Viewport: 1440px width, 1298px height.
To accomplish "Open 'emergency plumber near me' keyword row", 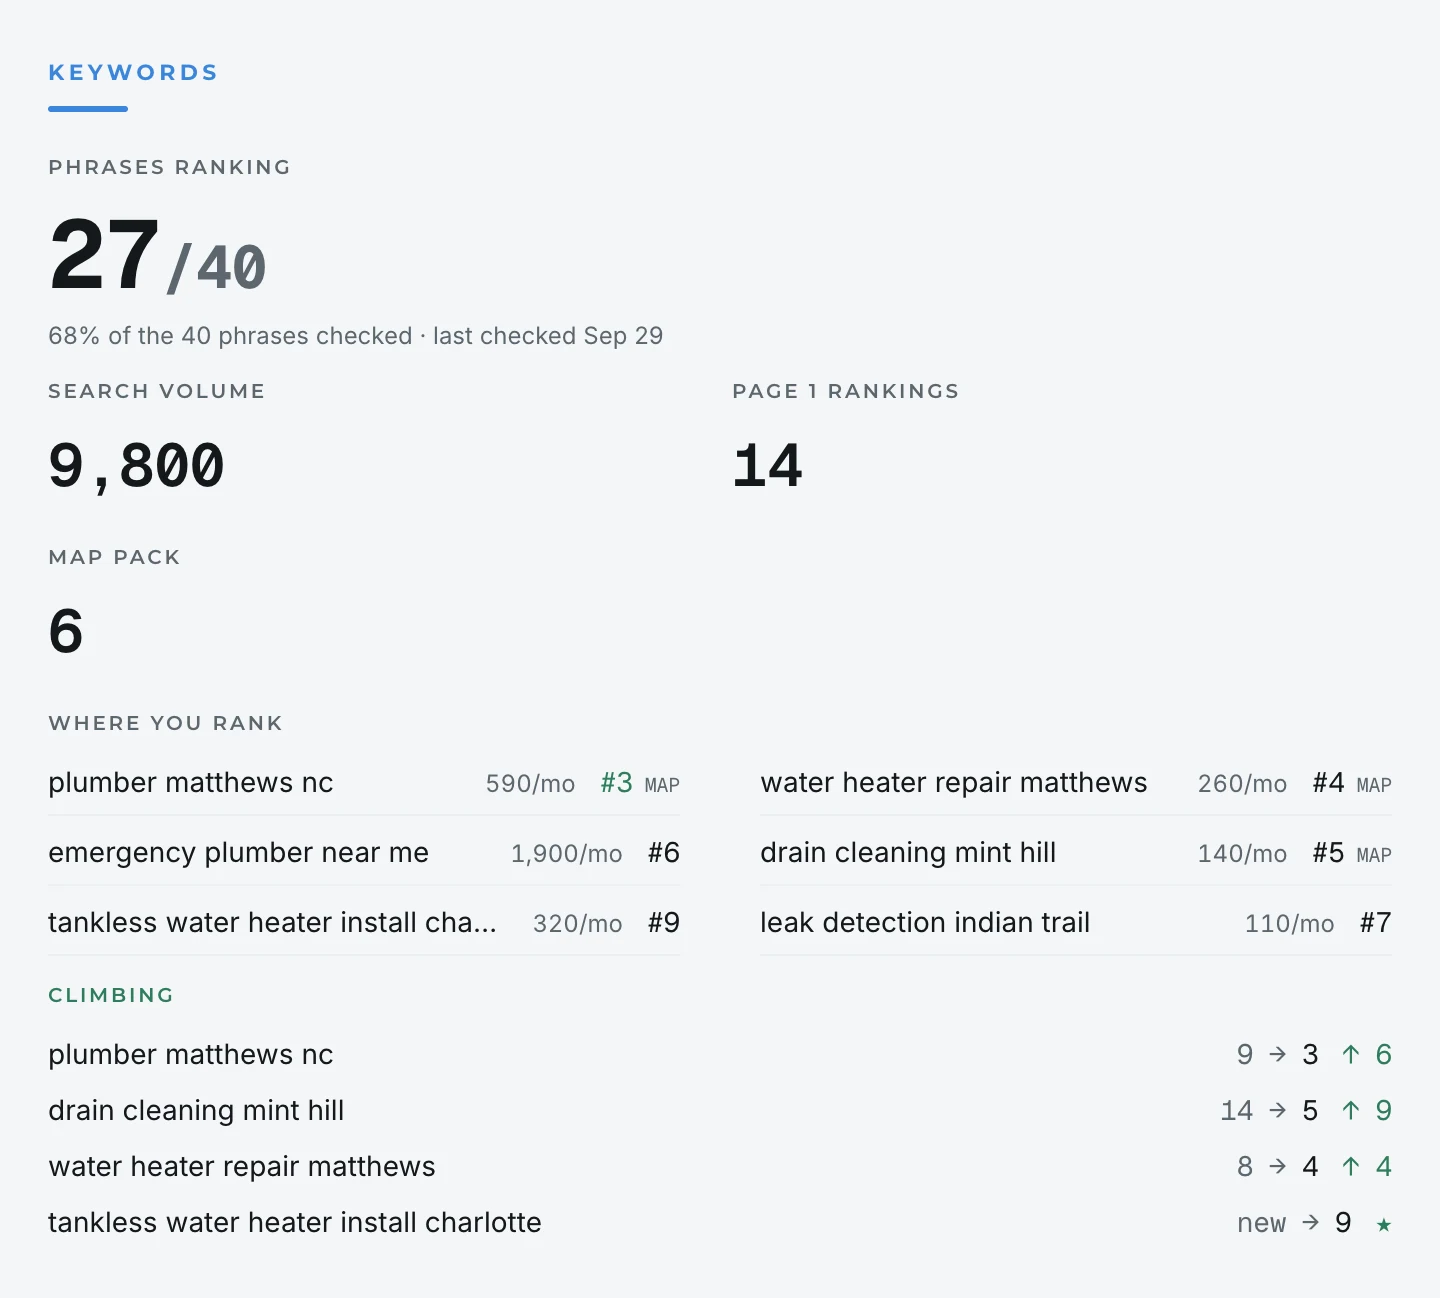I will coord(364,853).
